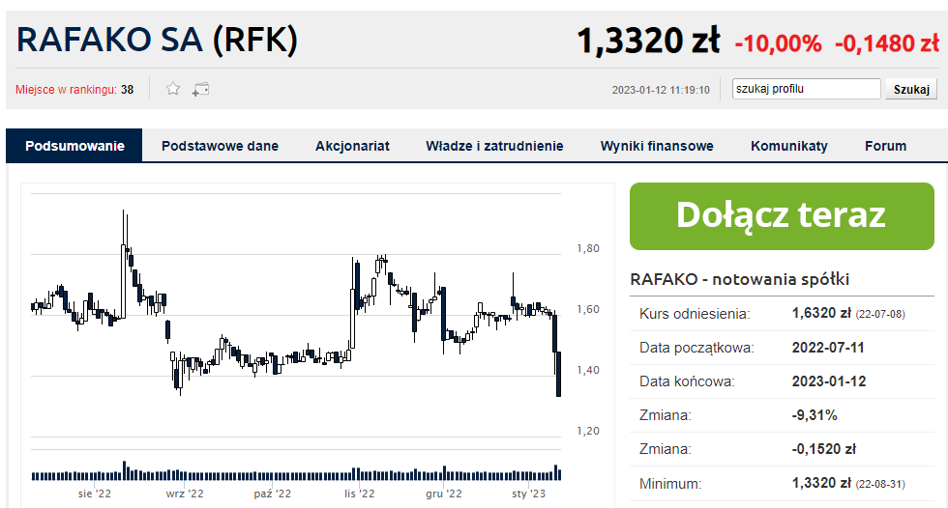This screenshot has width=948, height=508.
Task: Open Wyniki finansowe tab
Action: click(x=657, y=146)
